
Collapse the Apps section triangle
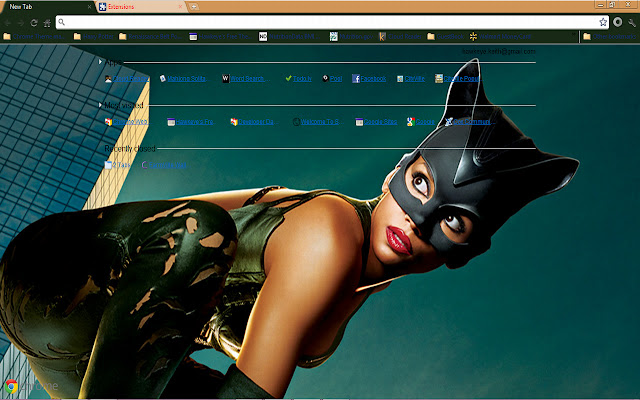point(100,62)
